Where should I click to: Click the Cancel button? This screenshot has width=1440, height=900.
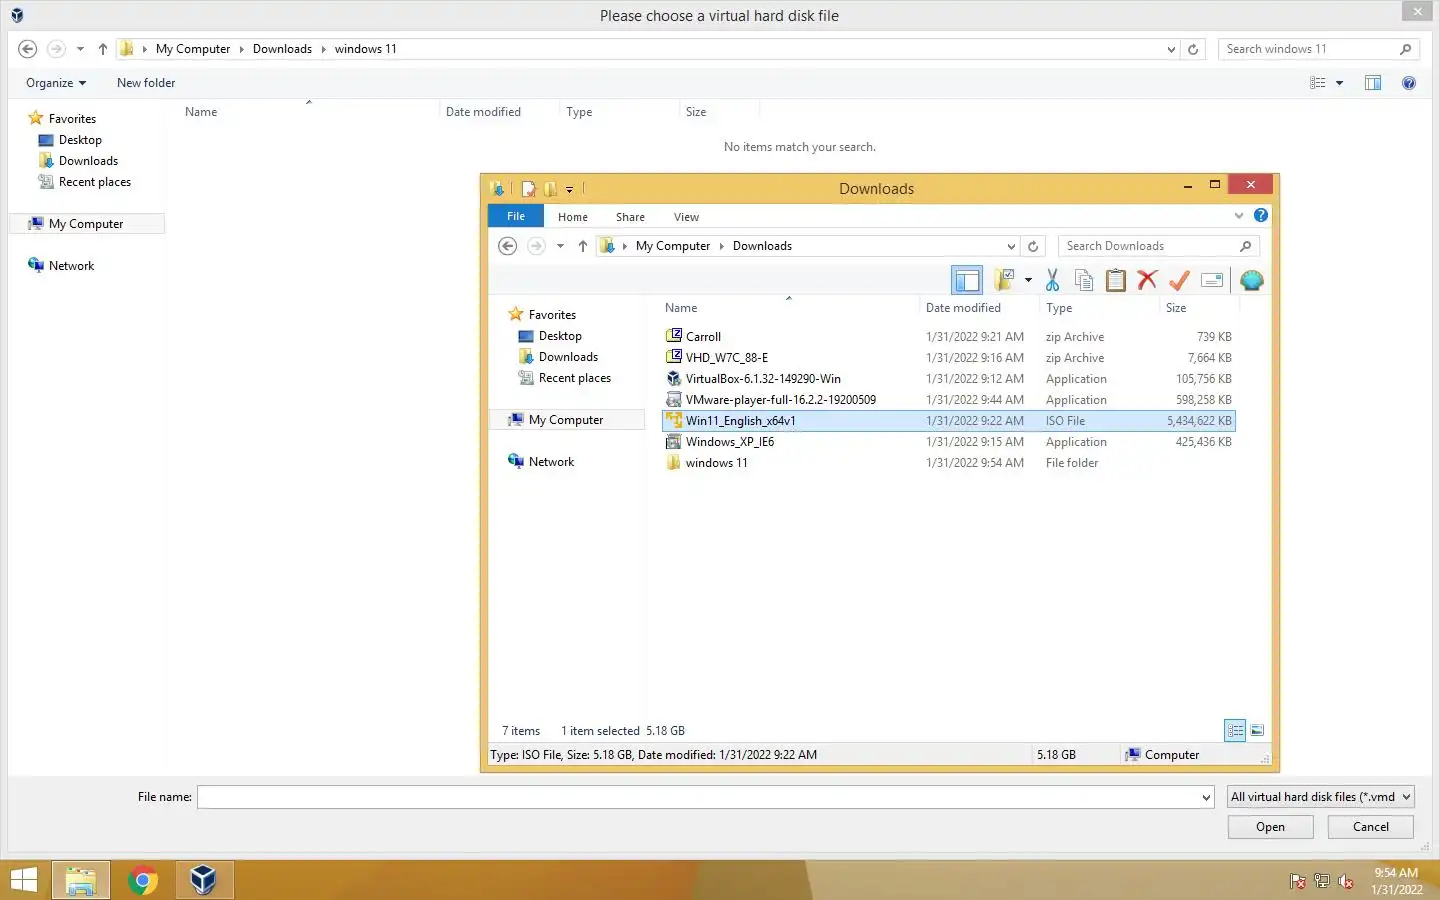(1370, 827)
